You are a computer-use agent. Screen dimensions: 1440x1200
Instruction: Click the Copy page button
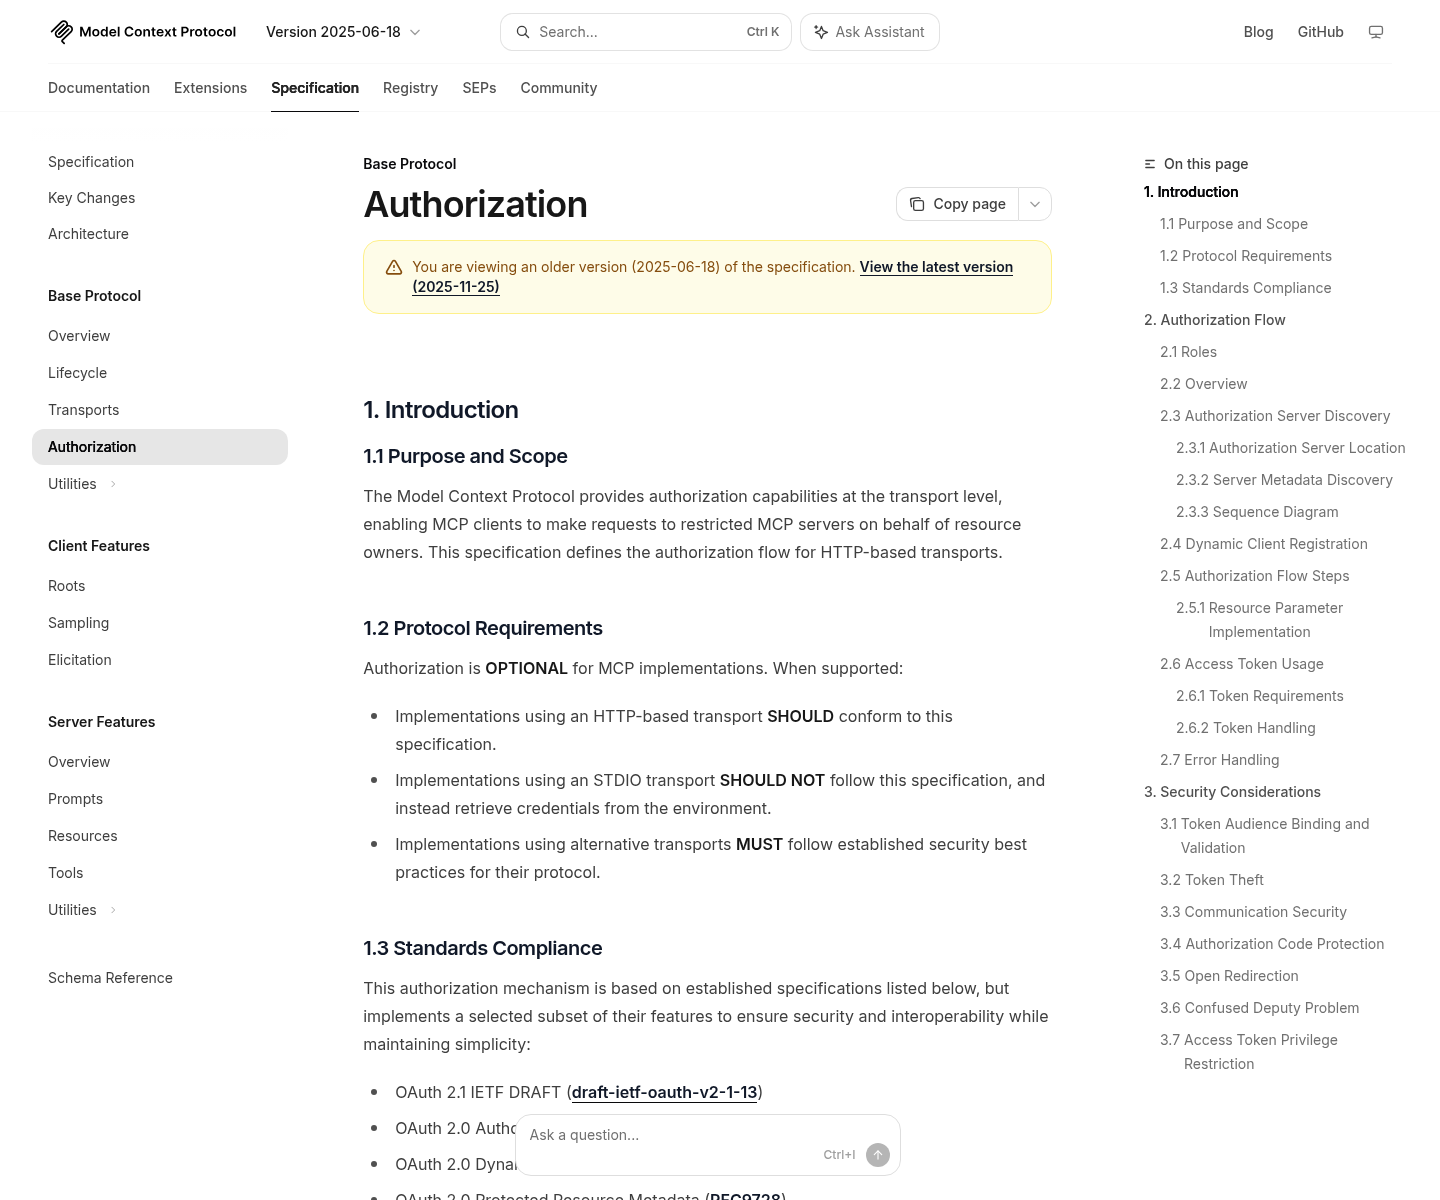(x=958, y=204)
